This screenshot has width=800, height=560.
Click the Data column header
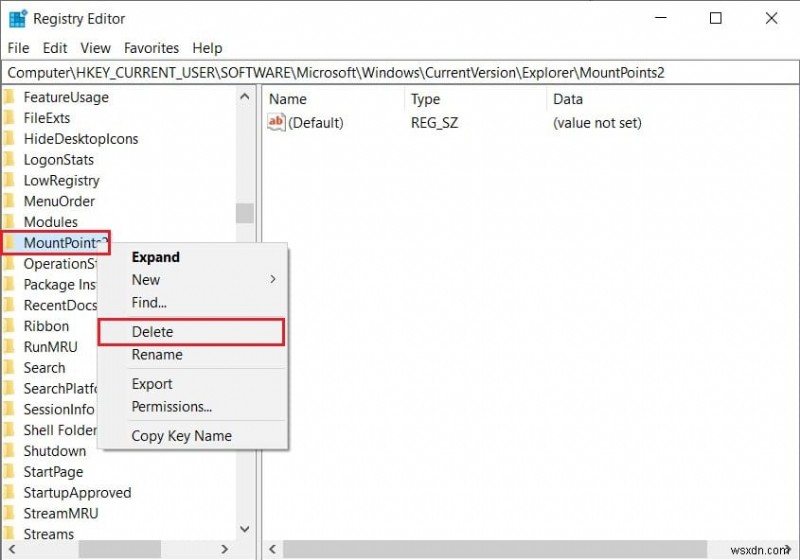click(568, 99)
